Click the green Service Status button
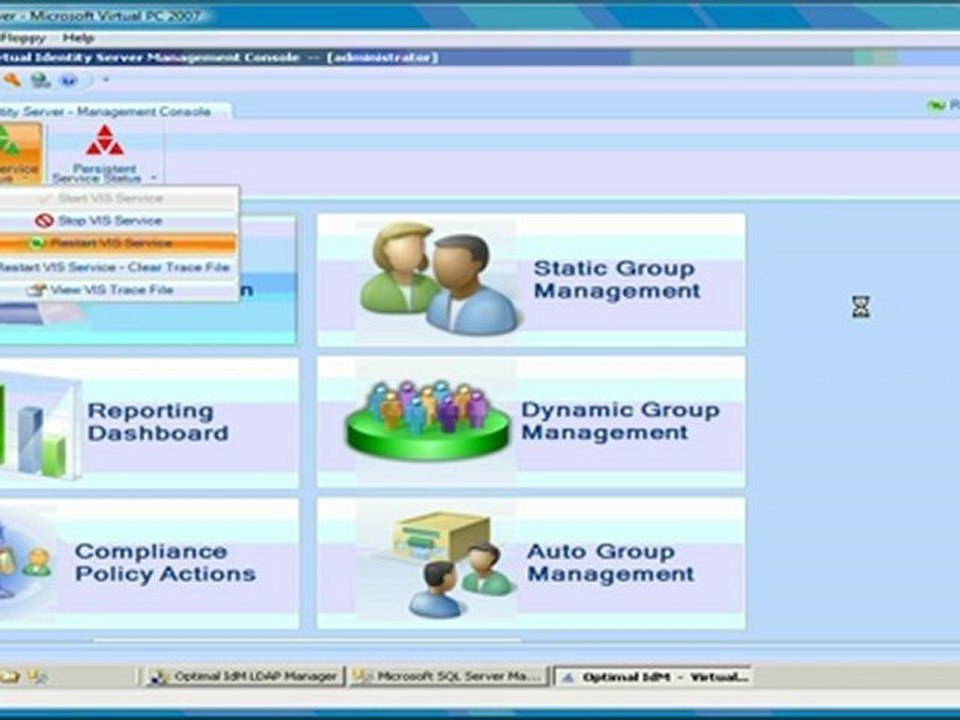Viewport: 960px width, 720px height. tap(20, 153)
